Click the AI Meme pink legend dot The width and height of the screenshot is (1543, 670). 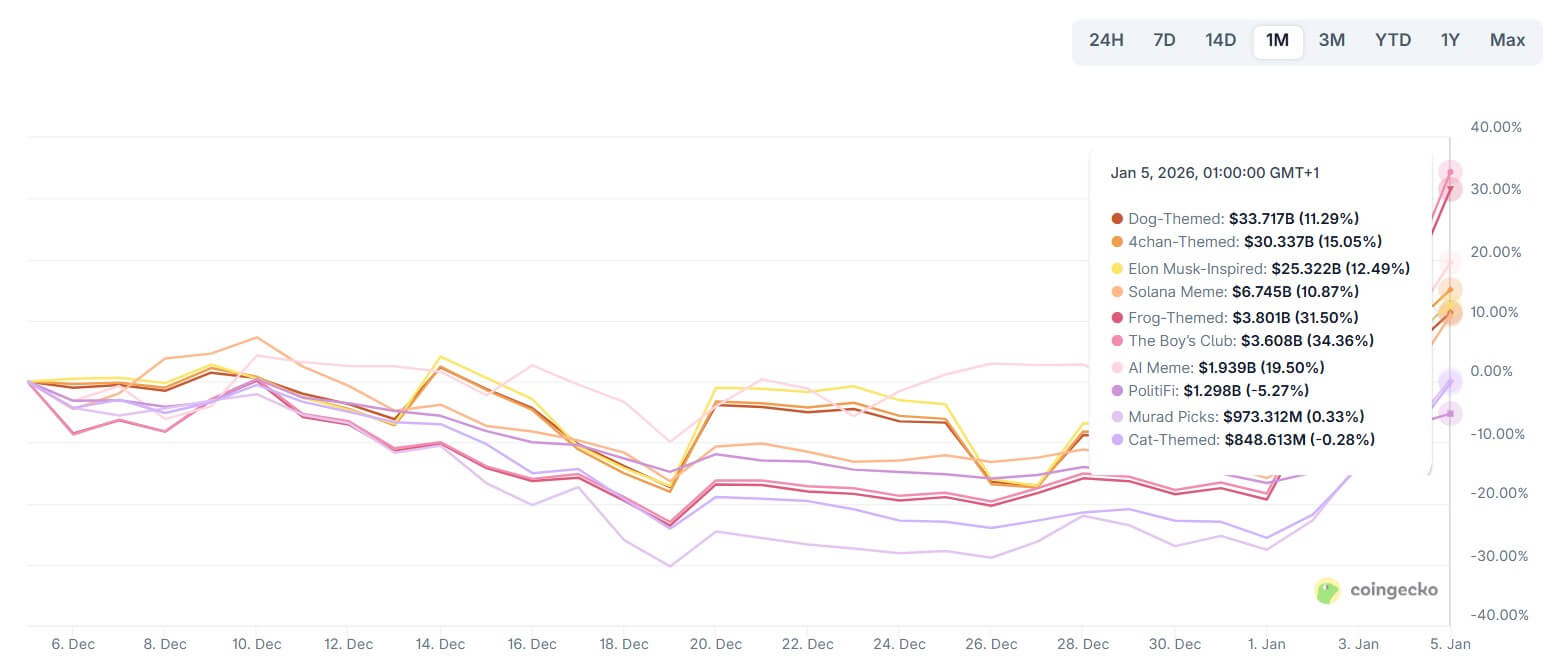point(1117,366)
